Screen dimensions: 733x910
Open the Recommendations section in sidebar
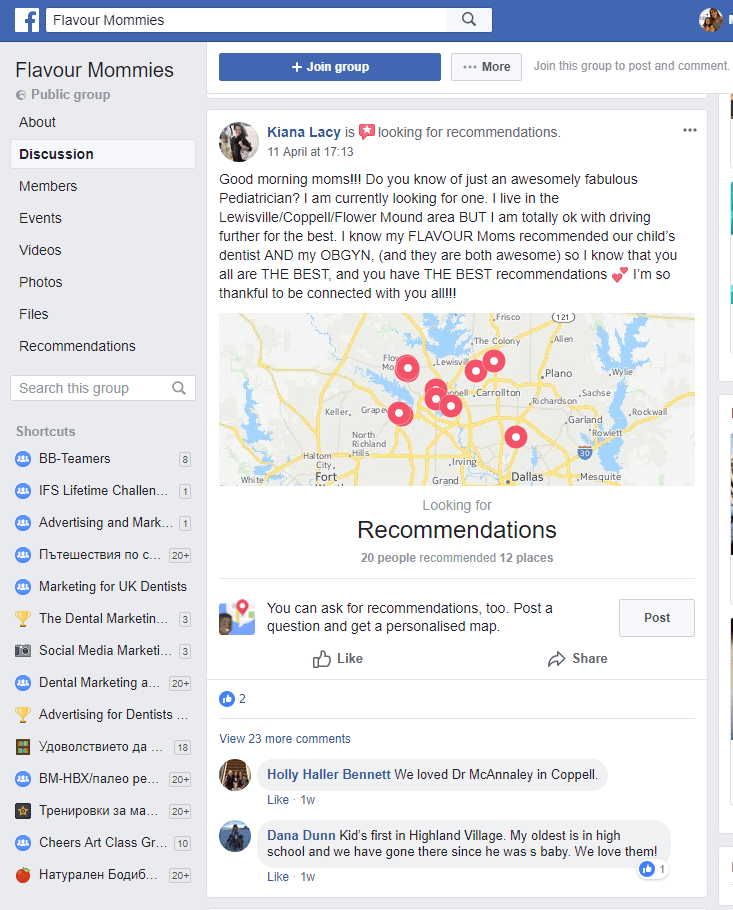(x=77, y=346)
